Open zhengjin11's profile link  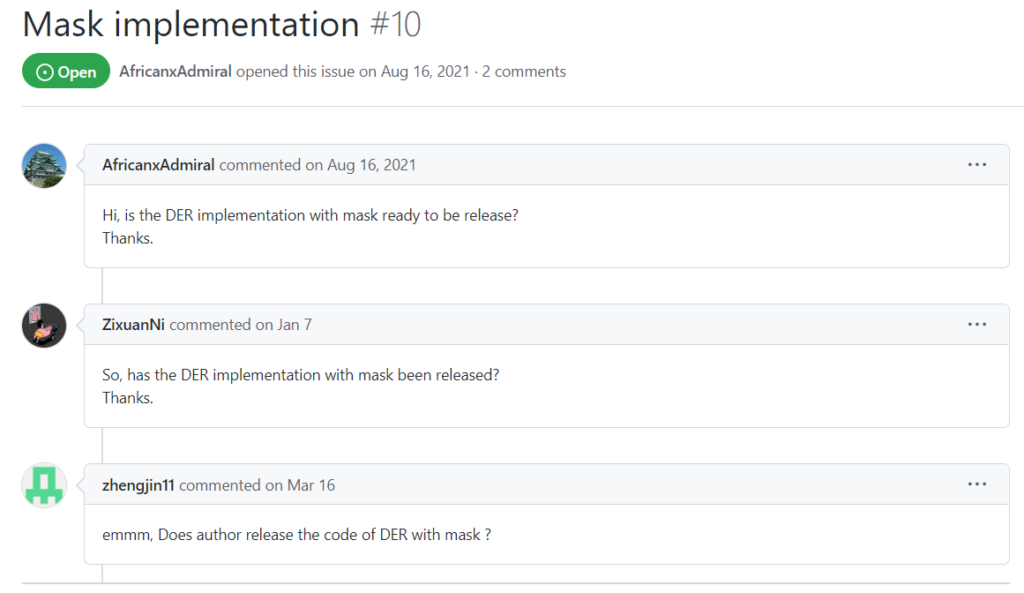(x=138, y=485)
